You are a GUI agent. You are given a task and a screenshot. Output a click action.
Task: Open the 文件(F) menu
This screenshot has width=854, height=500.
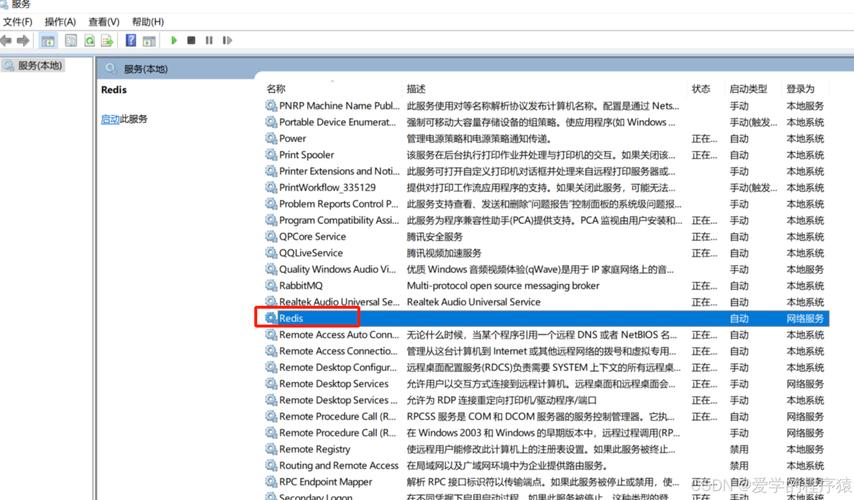(x=17, y=22)
